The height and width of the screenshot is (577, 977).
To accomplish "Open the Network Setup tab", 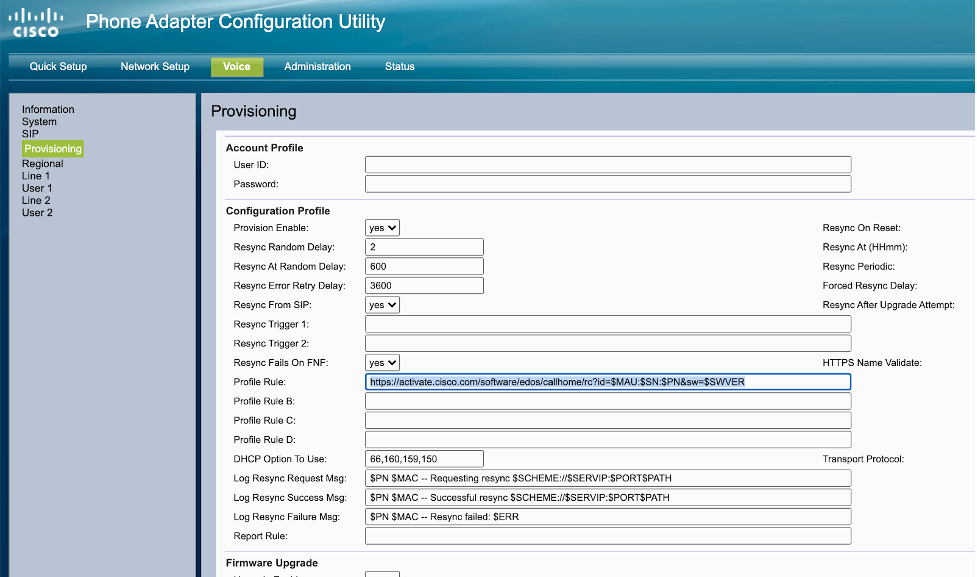I will coord(154,66).
